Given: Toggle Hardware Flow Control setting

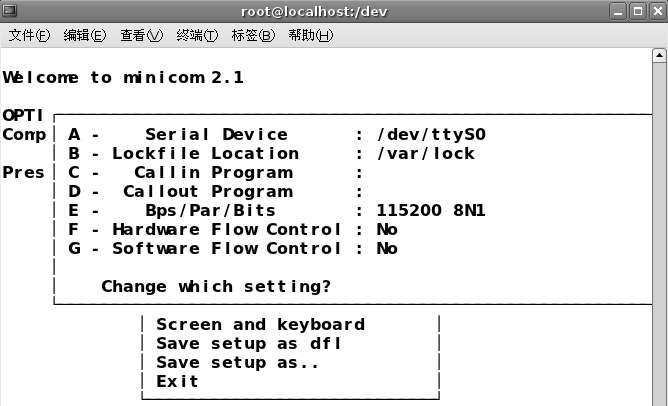Looking at the screenshot, I should 232,230.
